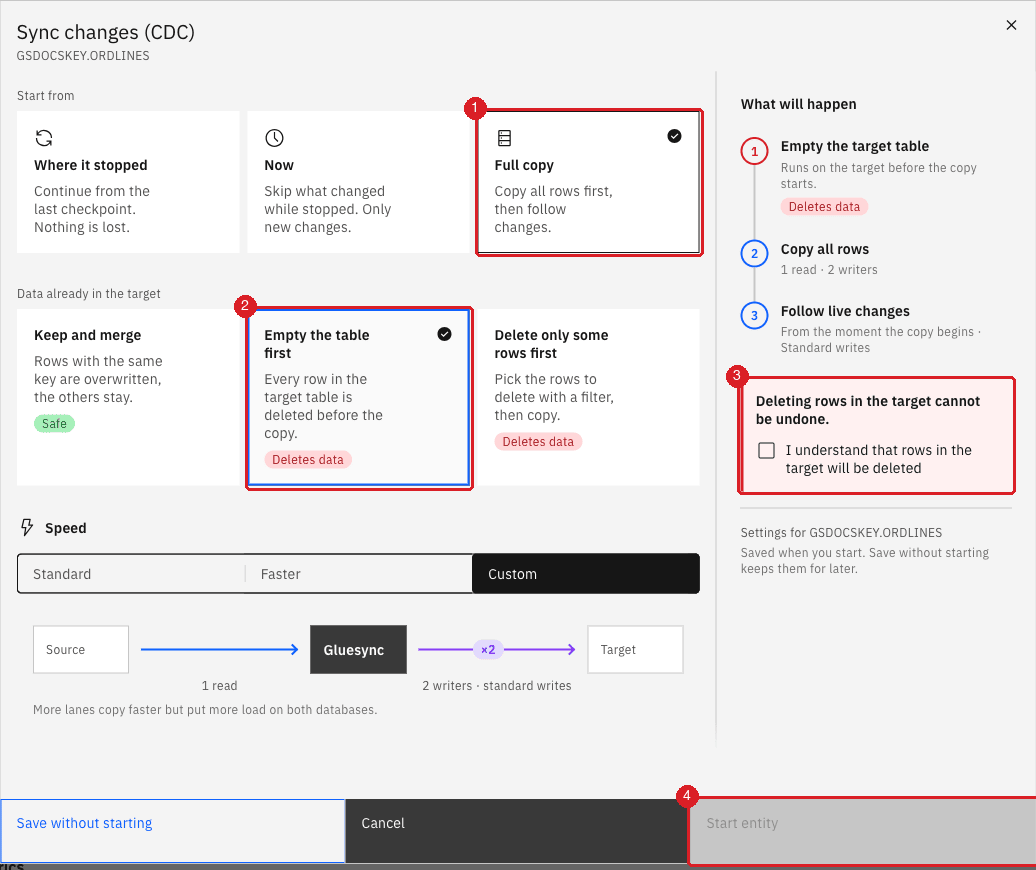Click the '1 read' label under the diagram
The height and width of the screenshot is (870, 1036).
[x=219, y=686]
